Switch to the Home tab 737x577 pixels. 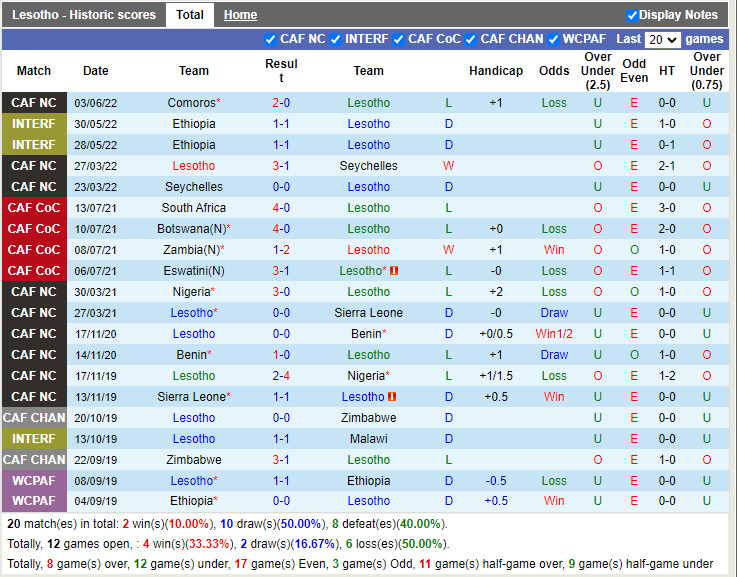point(240,15)
